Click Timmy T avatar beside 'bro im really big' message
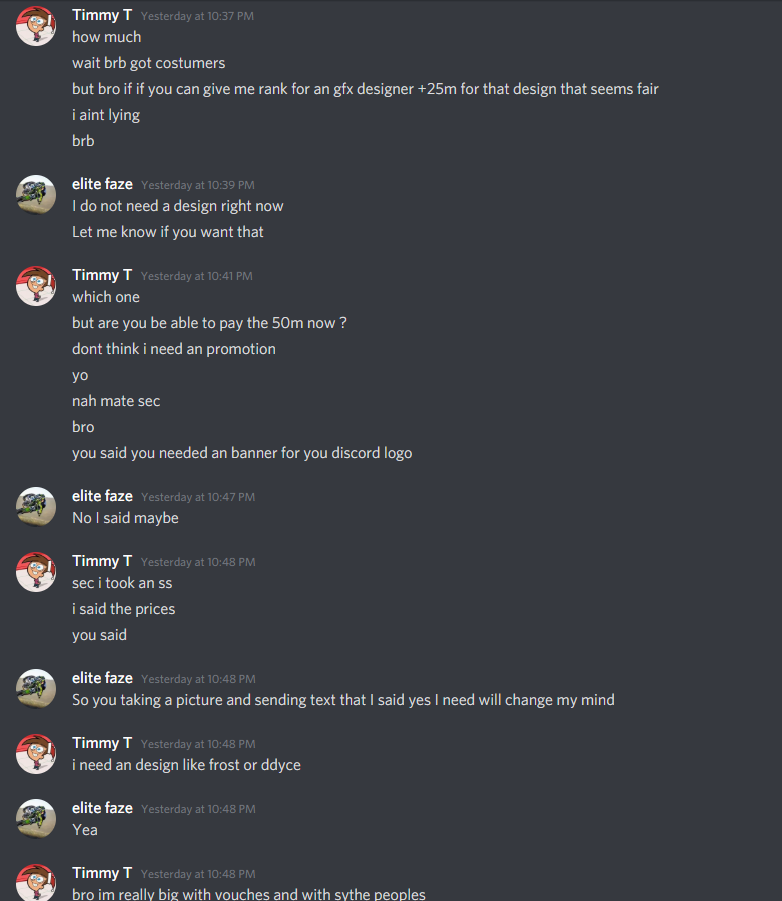The image size is (782, 901). (36, 882)
